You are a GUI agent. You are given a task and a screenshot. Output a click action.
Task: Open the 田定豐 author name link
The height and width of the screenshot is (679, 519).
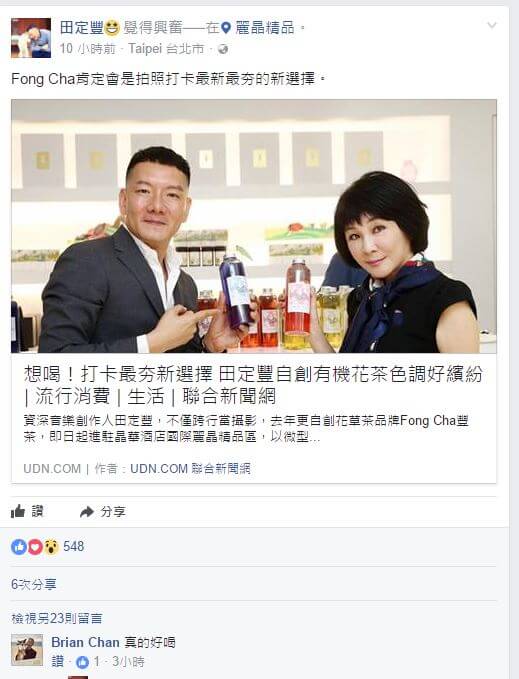pos(81,28)
